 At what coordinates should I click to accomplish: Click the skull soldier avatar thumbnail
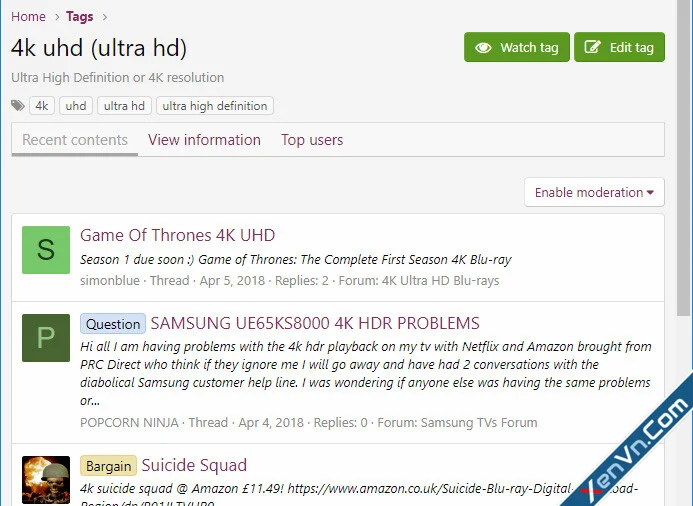coord(46,479)
